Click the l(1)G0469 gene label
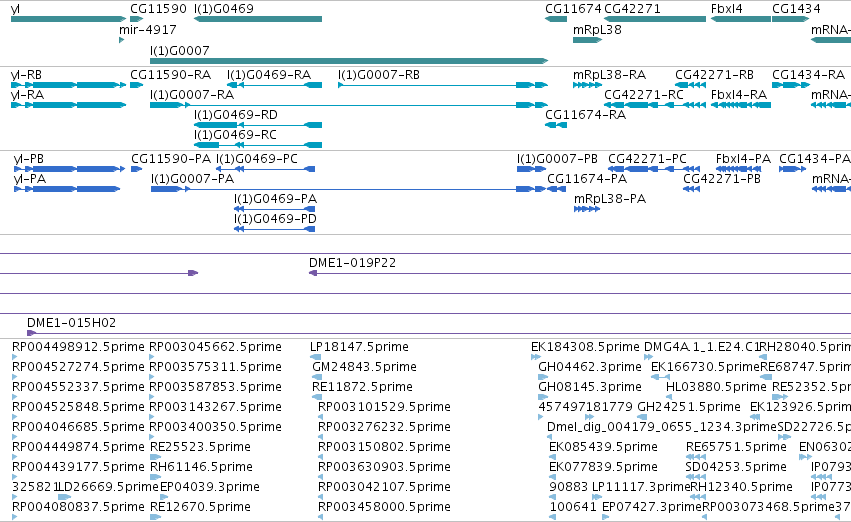Screen dimensions: 851x522 (x=224, y=9)
